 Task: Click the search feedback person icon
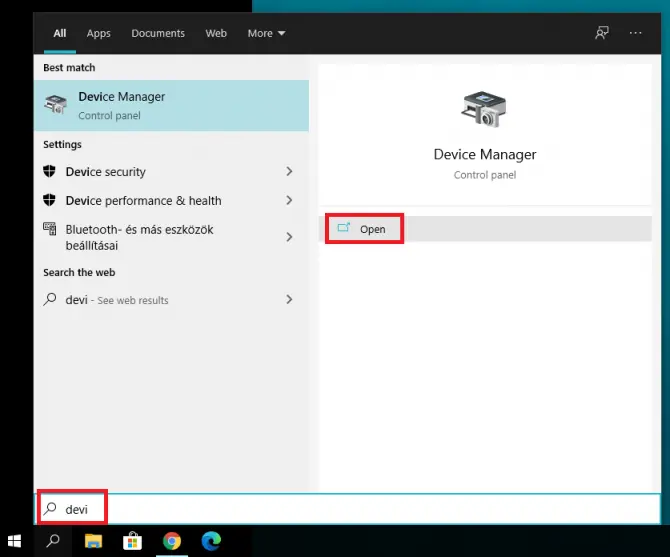[602, 33]
